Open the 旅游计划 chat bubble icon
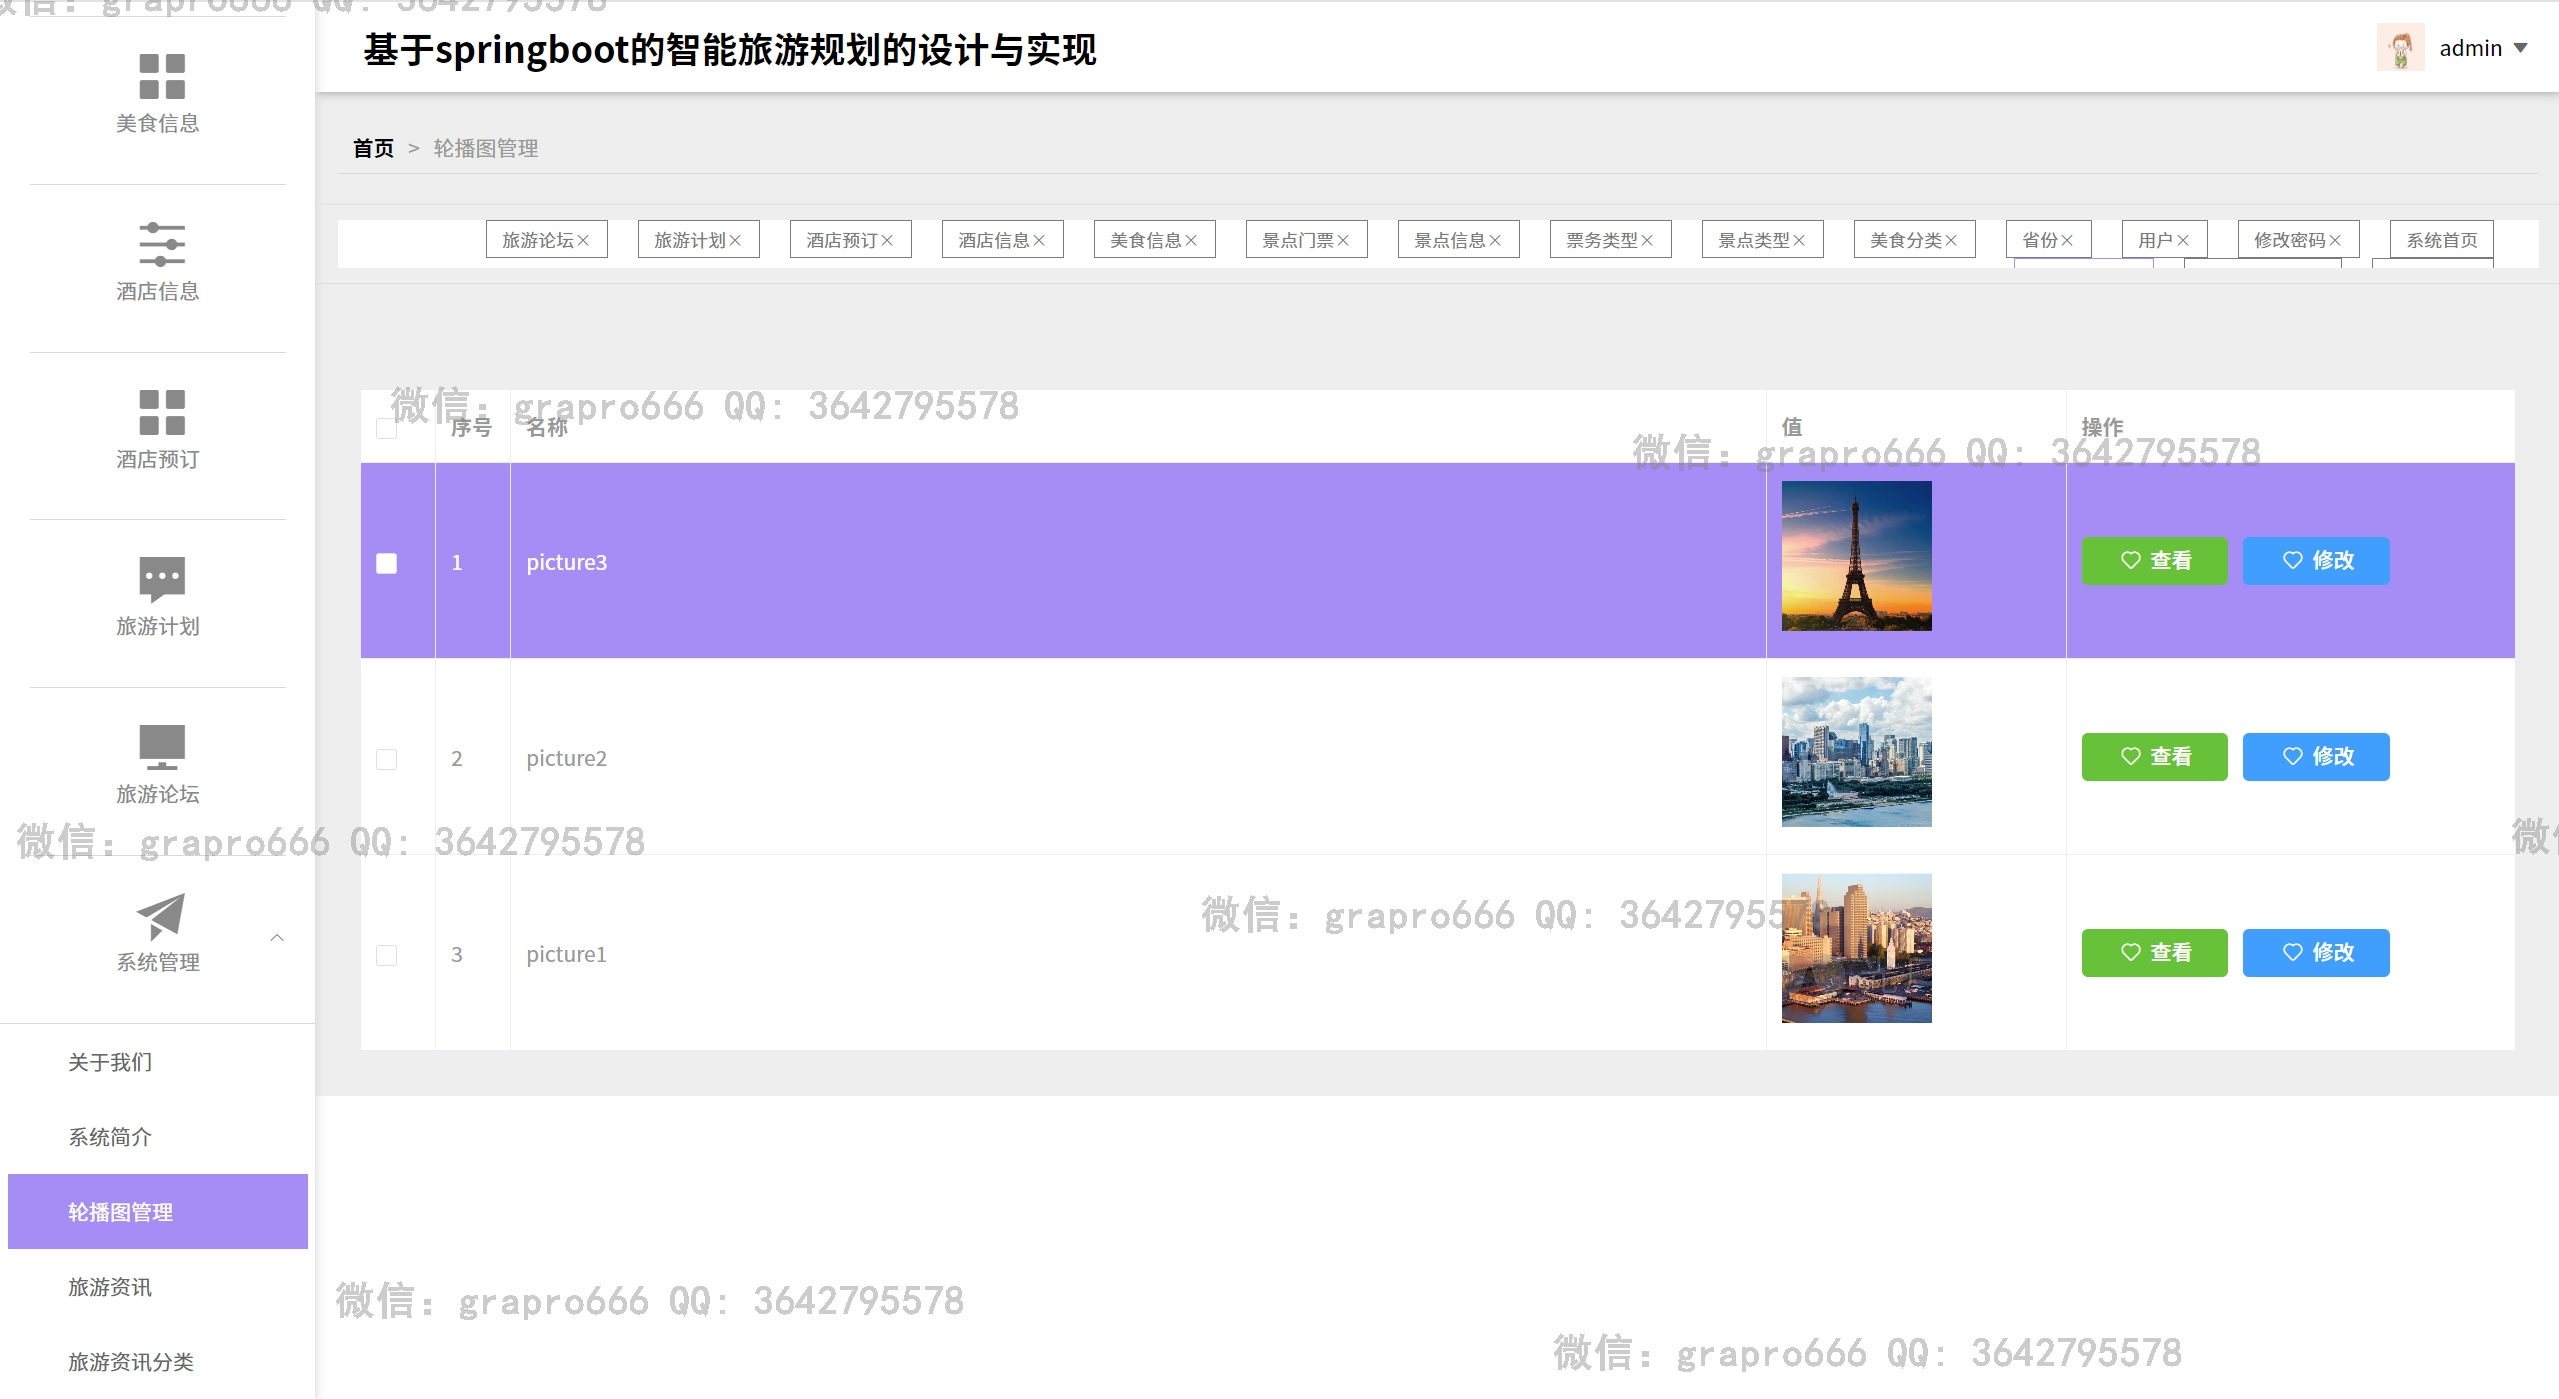Viewport: 2559px width, 1399px height. 161,579
